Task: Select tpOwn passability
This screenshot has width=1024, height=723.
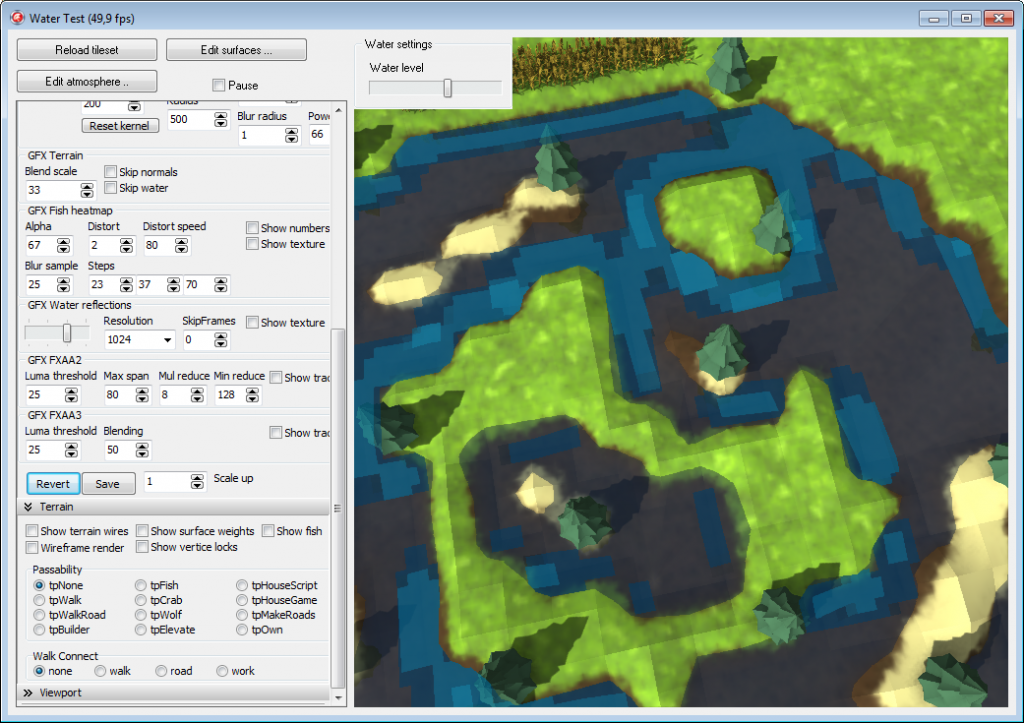Action: [x=242, y=630]
